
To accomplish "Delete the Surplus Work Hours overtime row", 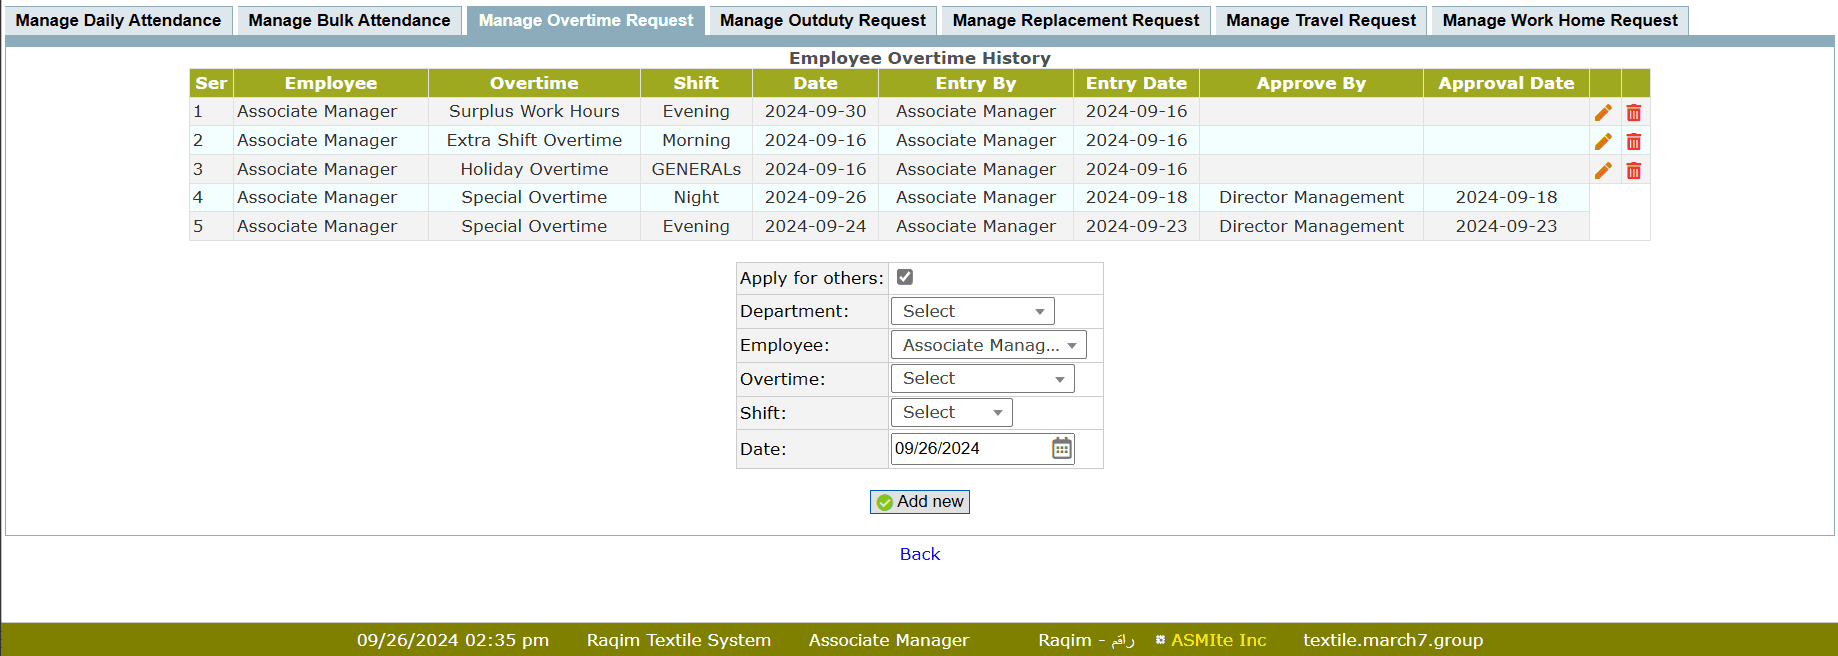I will point(1633,113).
